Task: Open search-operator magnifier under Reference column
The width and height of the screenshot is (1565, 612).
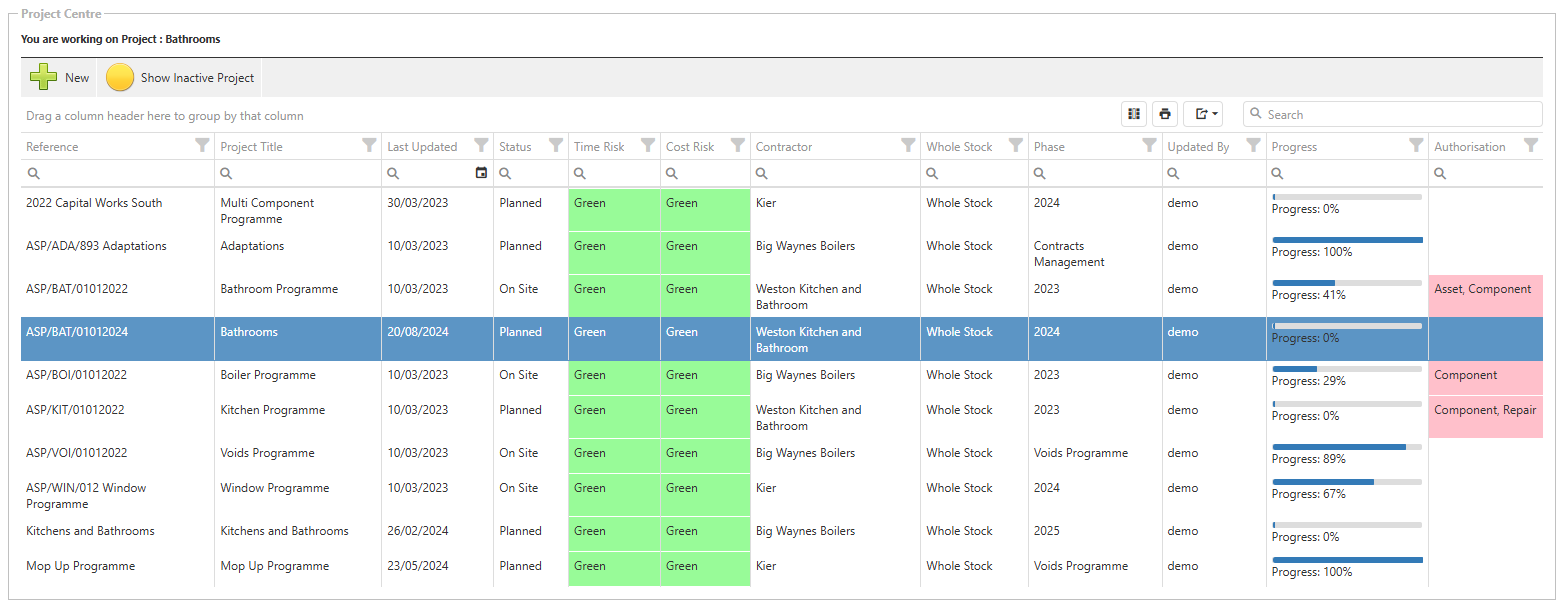Action: [33, 173]
